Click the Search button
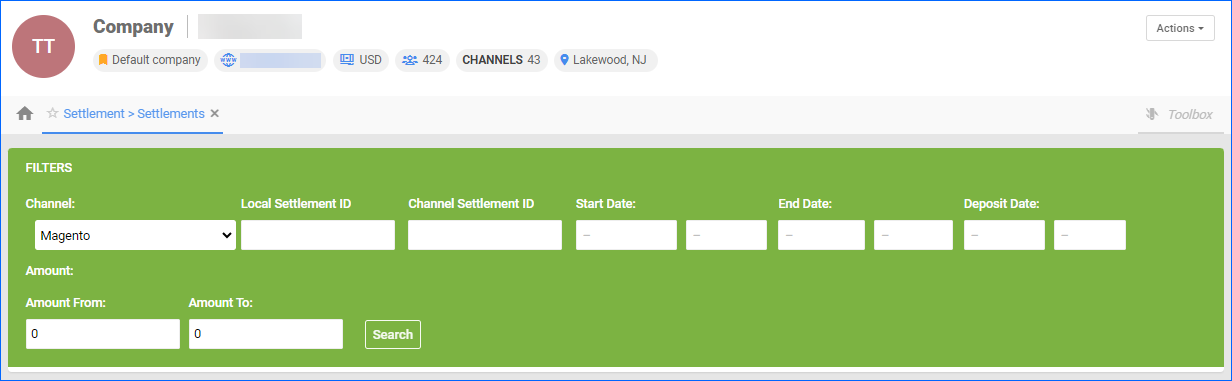The height and width of the screenshot is (381, 1232). click(x=393, y=335)
